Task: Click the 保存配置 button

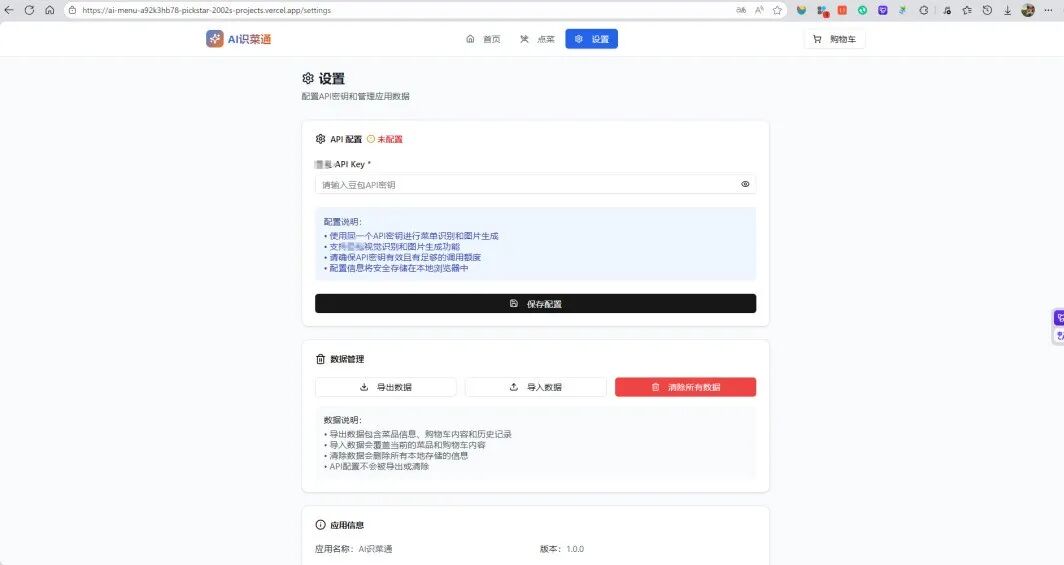Action: [535, 303]
